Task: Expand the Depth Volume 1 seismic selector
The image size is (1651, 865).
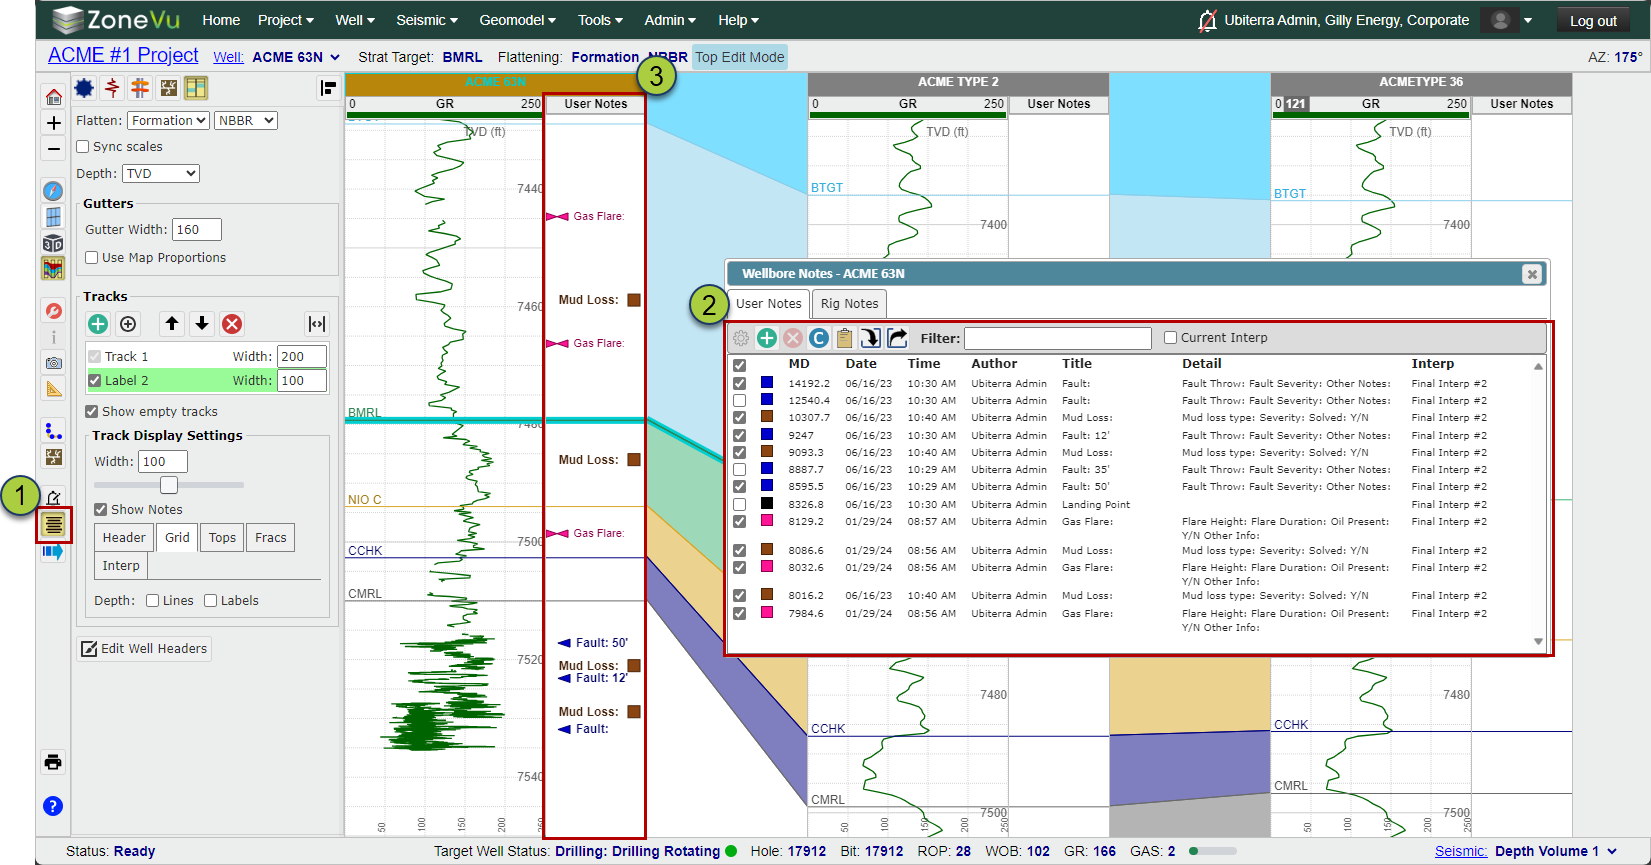Action: coord(1556,852)
